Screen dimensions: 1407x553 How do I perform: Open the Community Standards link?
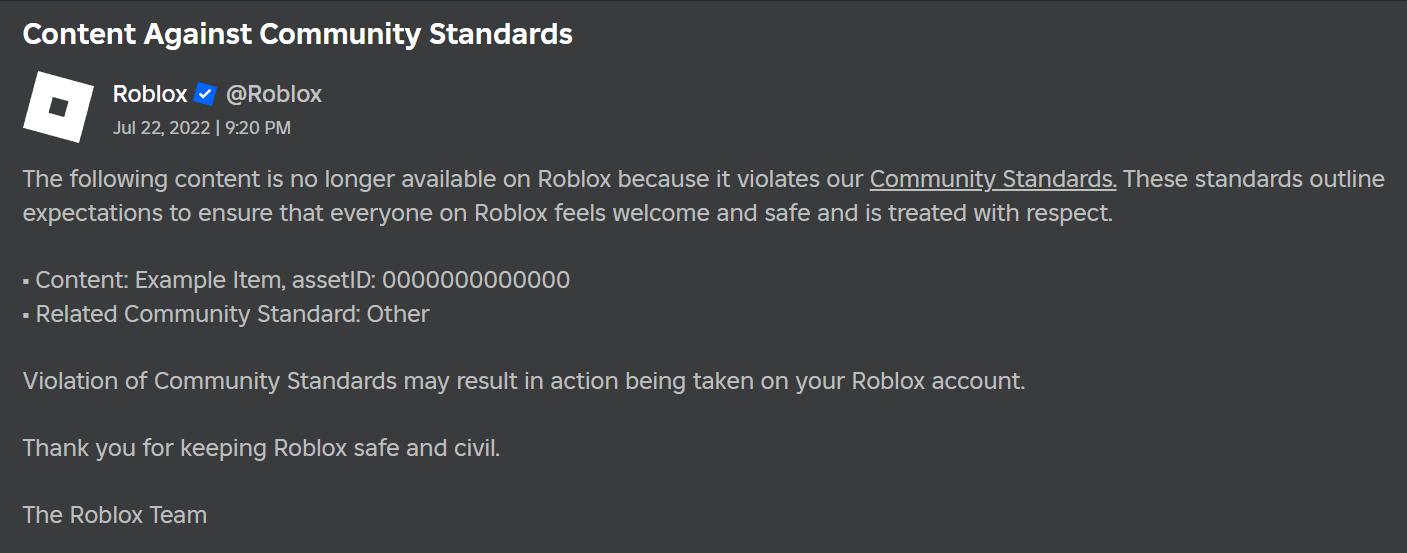[992, 180]
